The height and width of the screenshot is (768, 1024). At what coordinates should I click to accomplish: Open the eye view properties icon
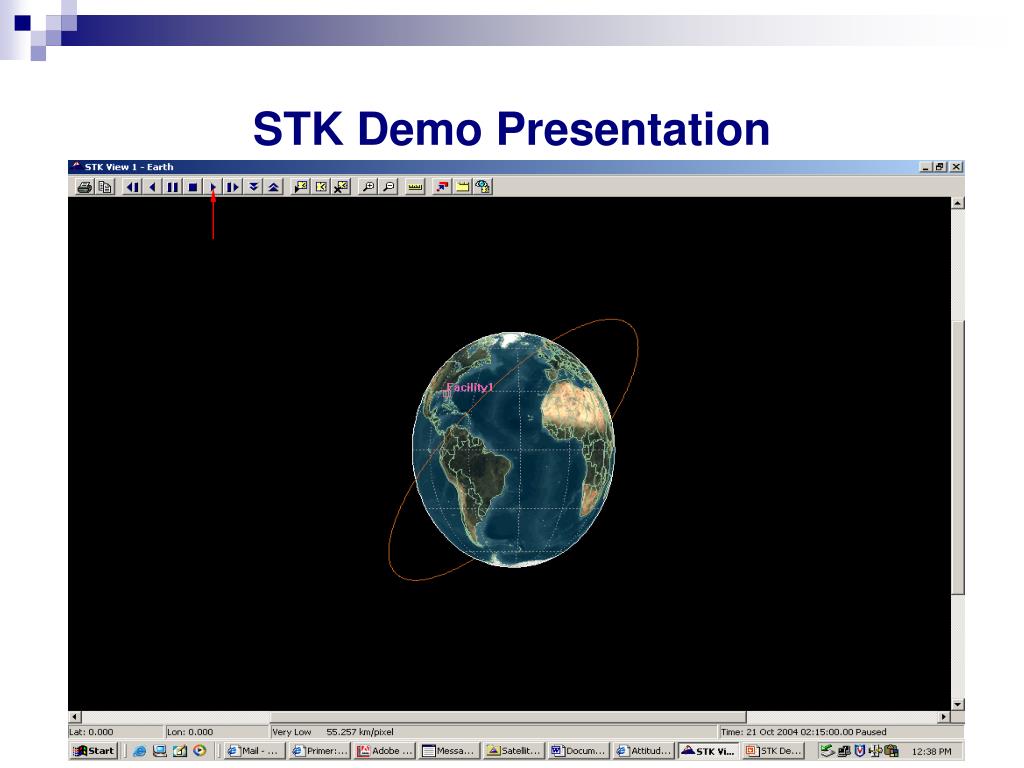tap(483, 187)
